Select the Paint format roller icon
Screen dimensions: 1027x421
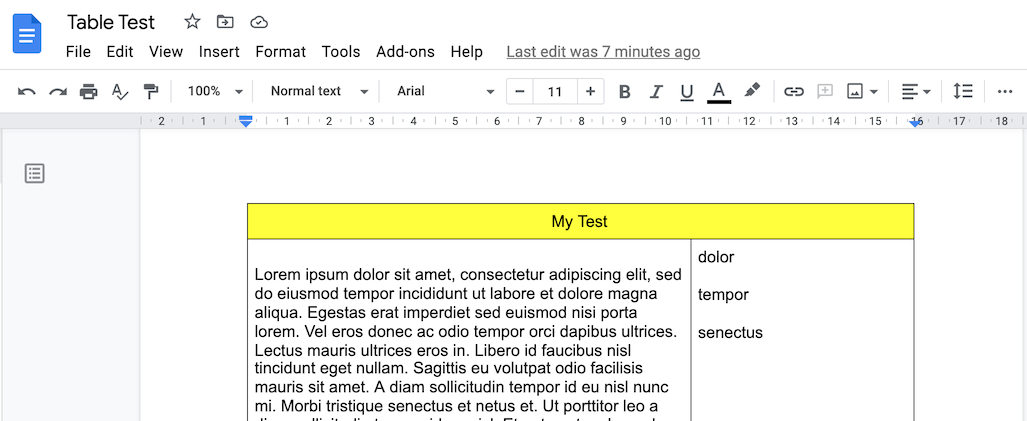(x=151, y=92)
